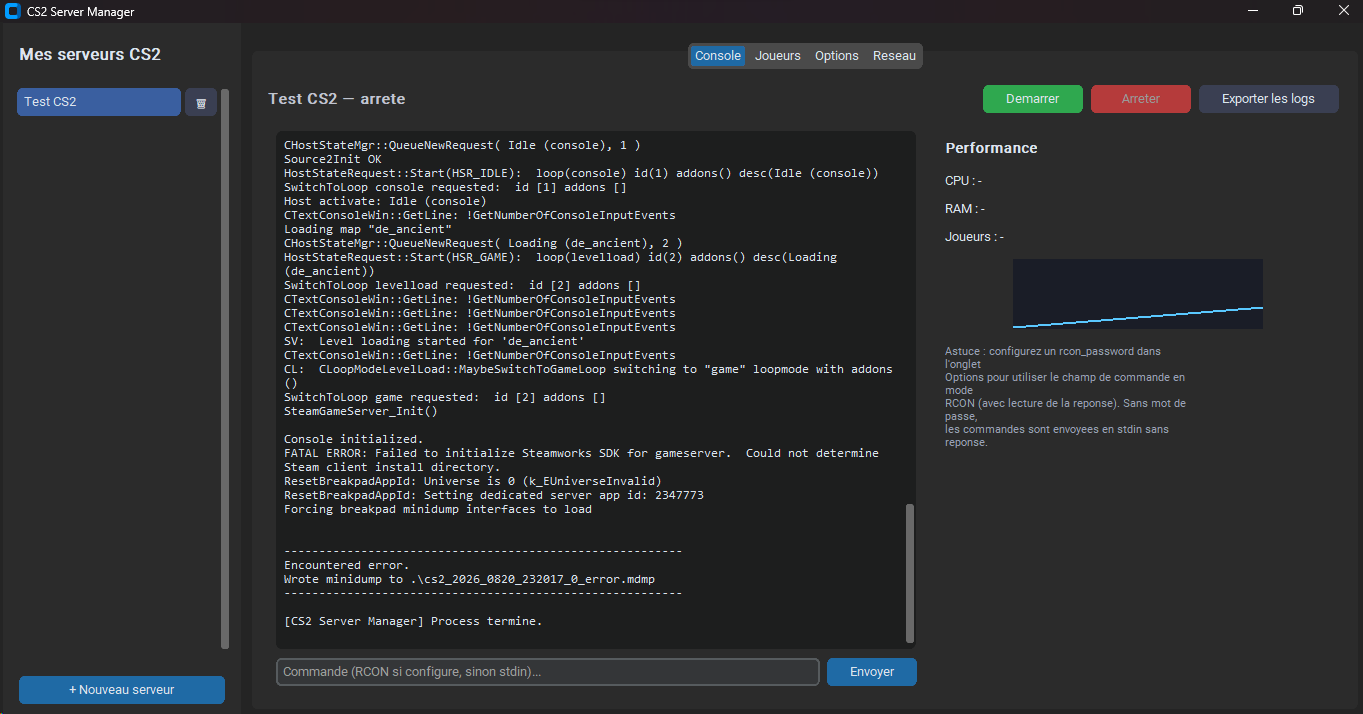
Task: Click the 'Wrote minidump' log line
Action: coord(469,579)
